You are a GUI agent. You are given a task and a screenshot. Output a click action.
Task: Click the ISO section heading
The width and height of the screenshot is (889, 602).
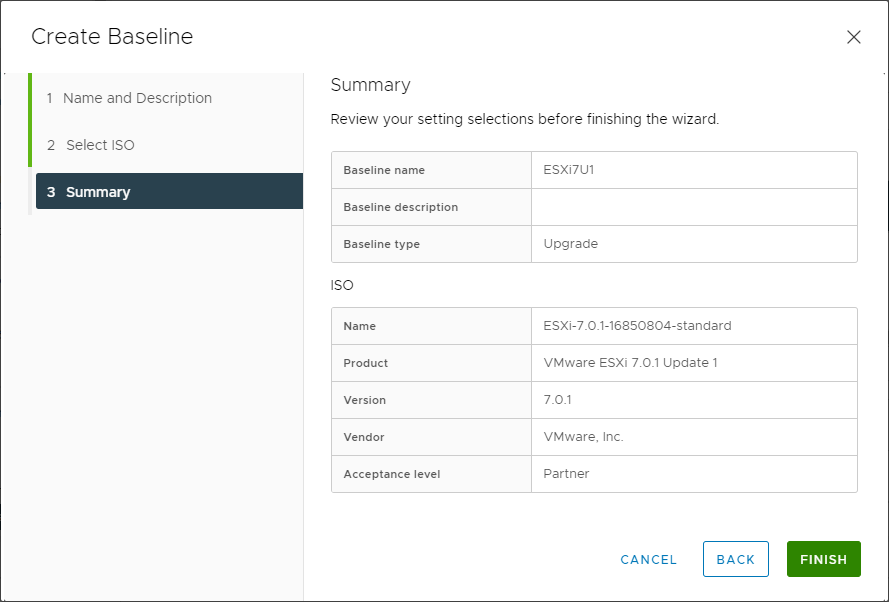point(342,285)
